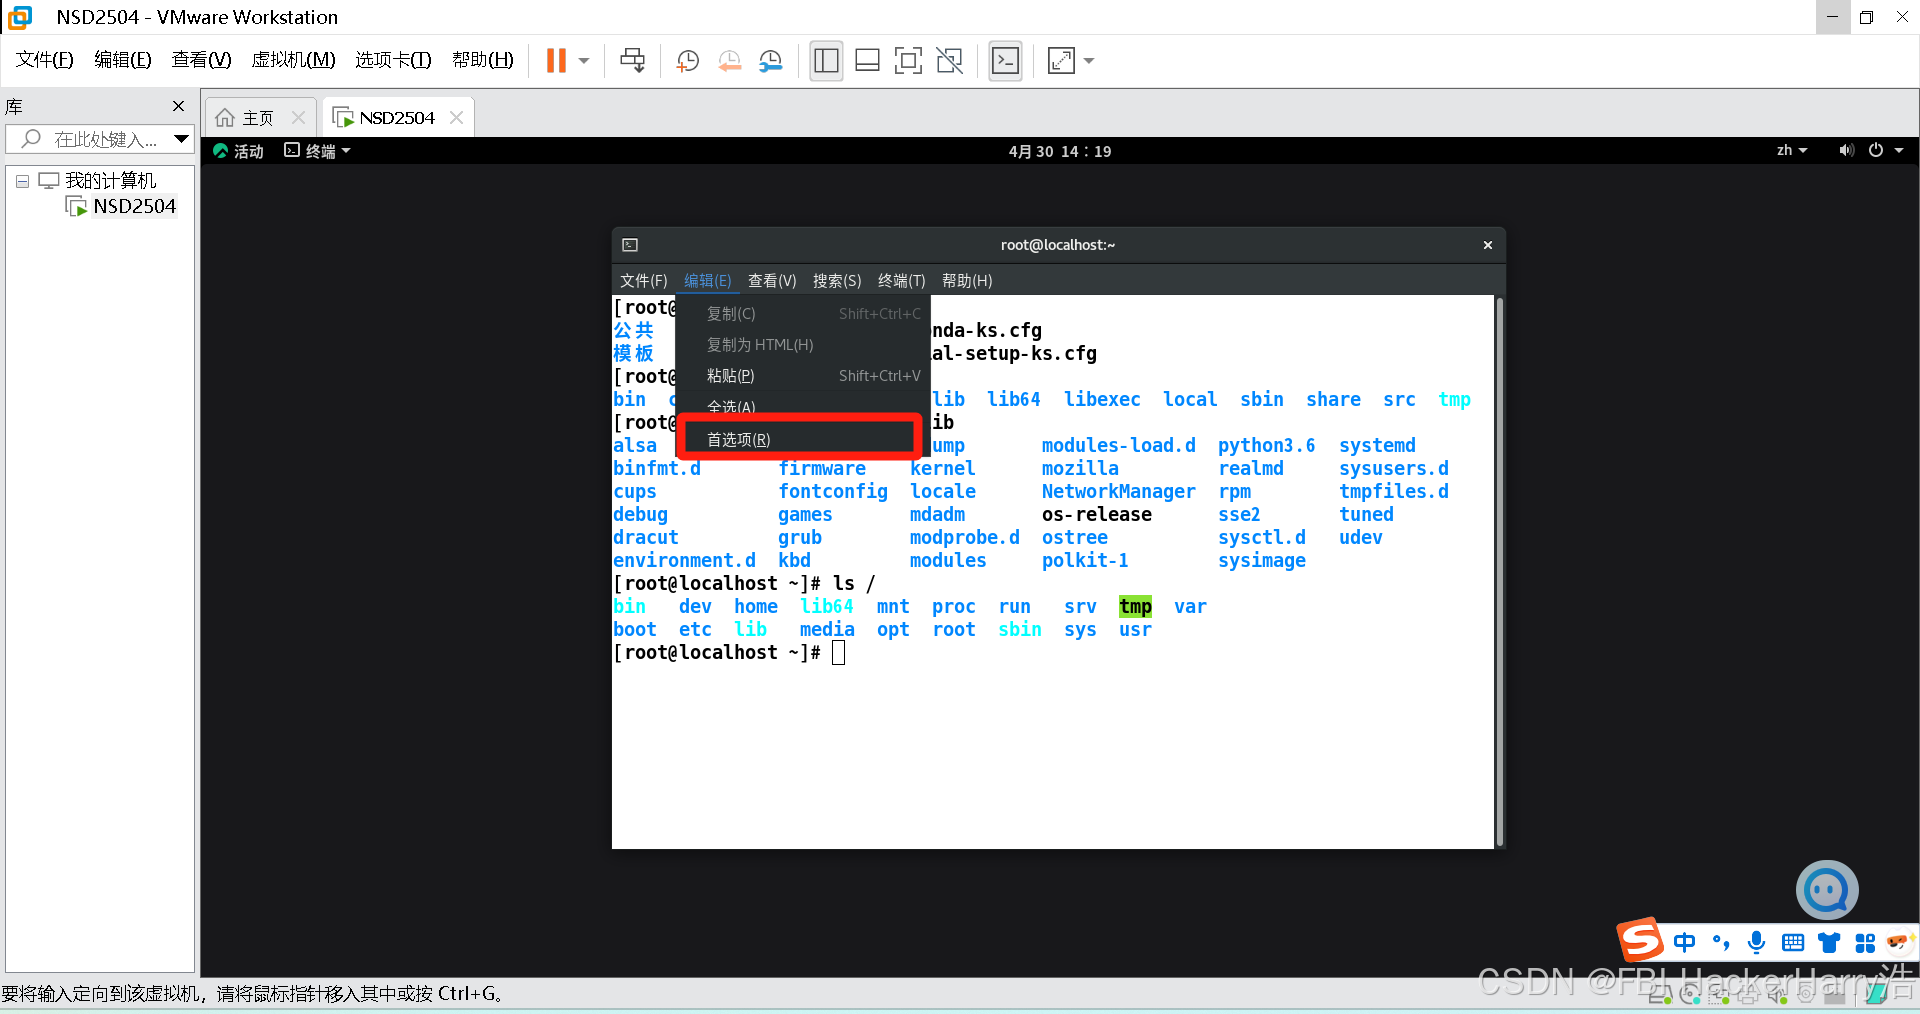The image size is (1920, 1014).
Task: Close the root@localhost terminal window
Action: (1488, 245)
